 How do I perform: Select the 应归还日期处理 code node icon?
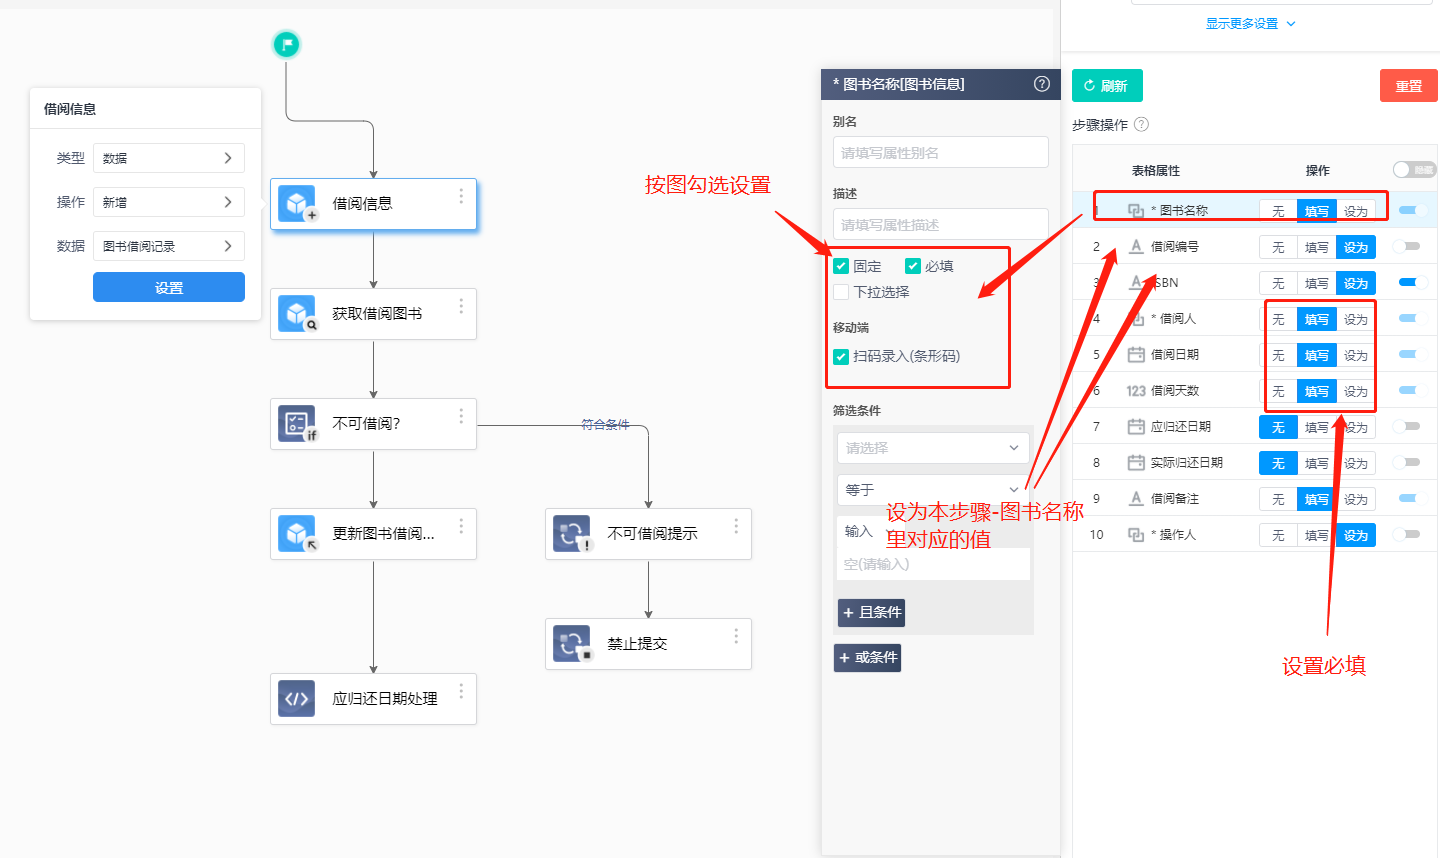pyautogui.click(x=297, y=698)
